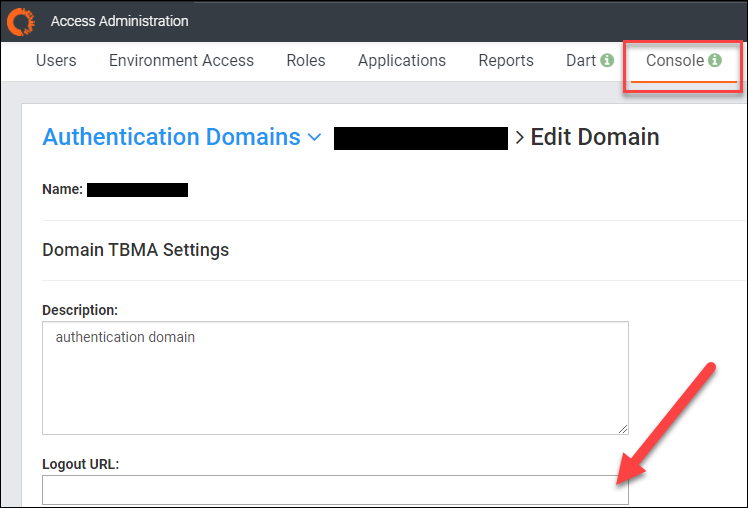The height and width of the screenshot is (508, 748).
Task: Click the redacted domain breadcrumb link
Action: [421, 138]
